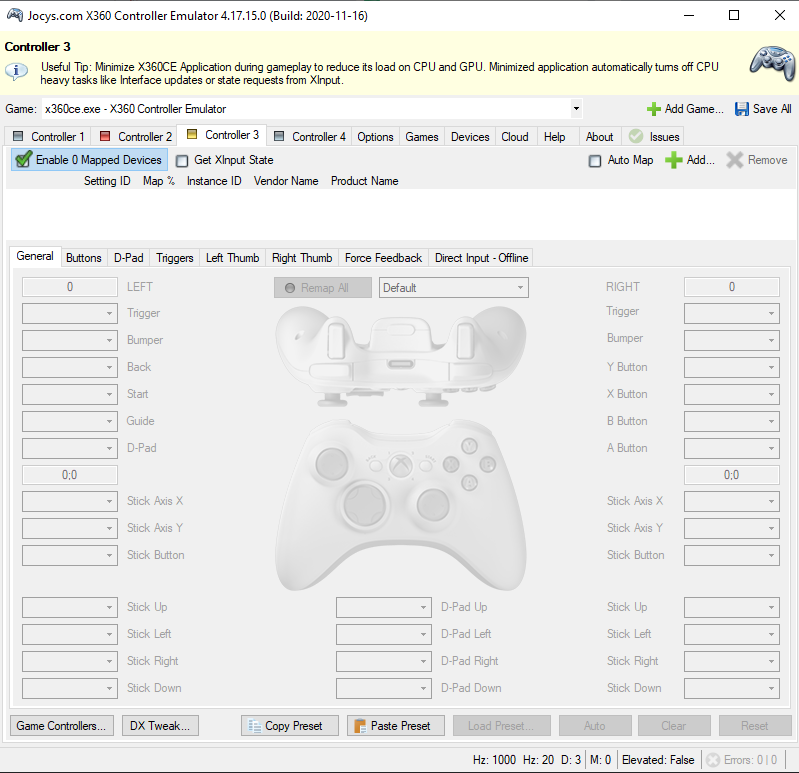
Task: Open the Cloud tab
Action: pyautogui.click(x=515, y=137)
